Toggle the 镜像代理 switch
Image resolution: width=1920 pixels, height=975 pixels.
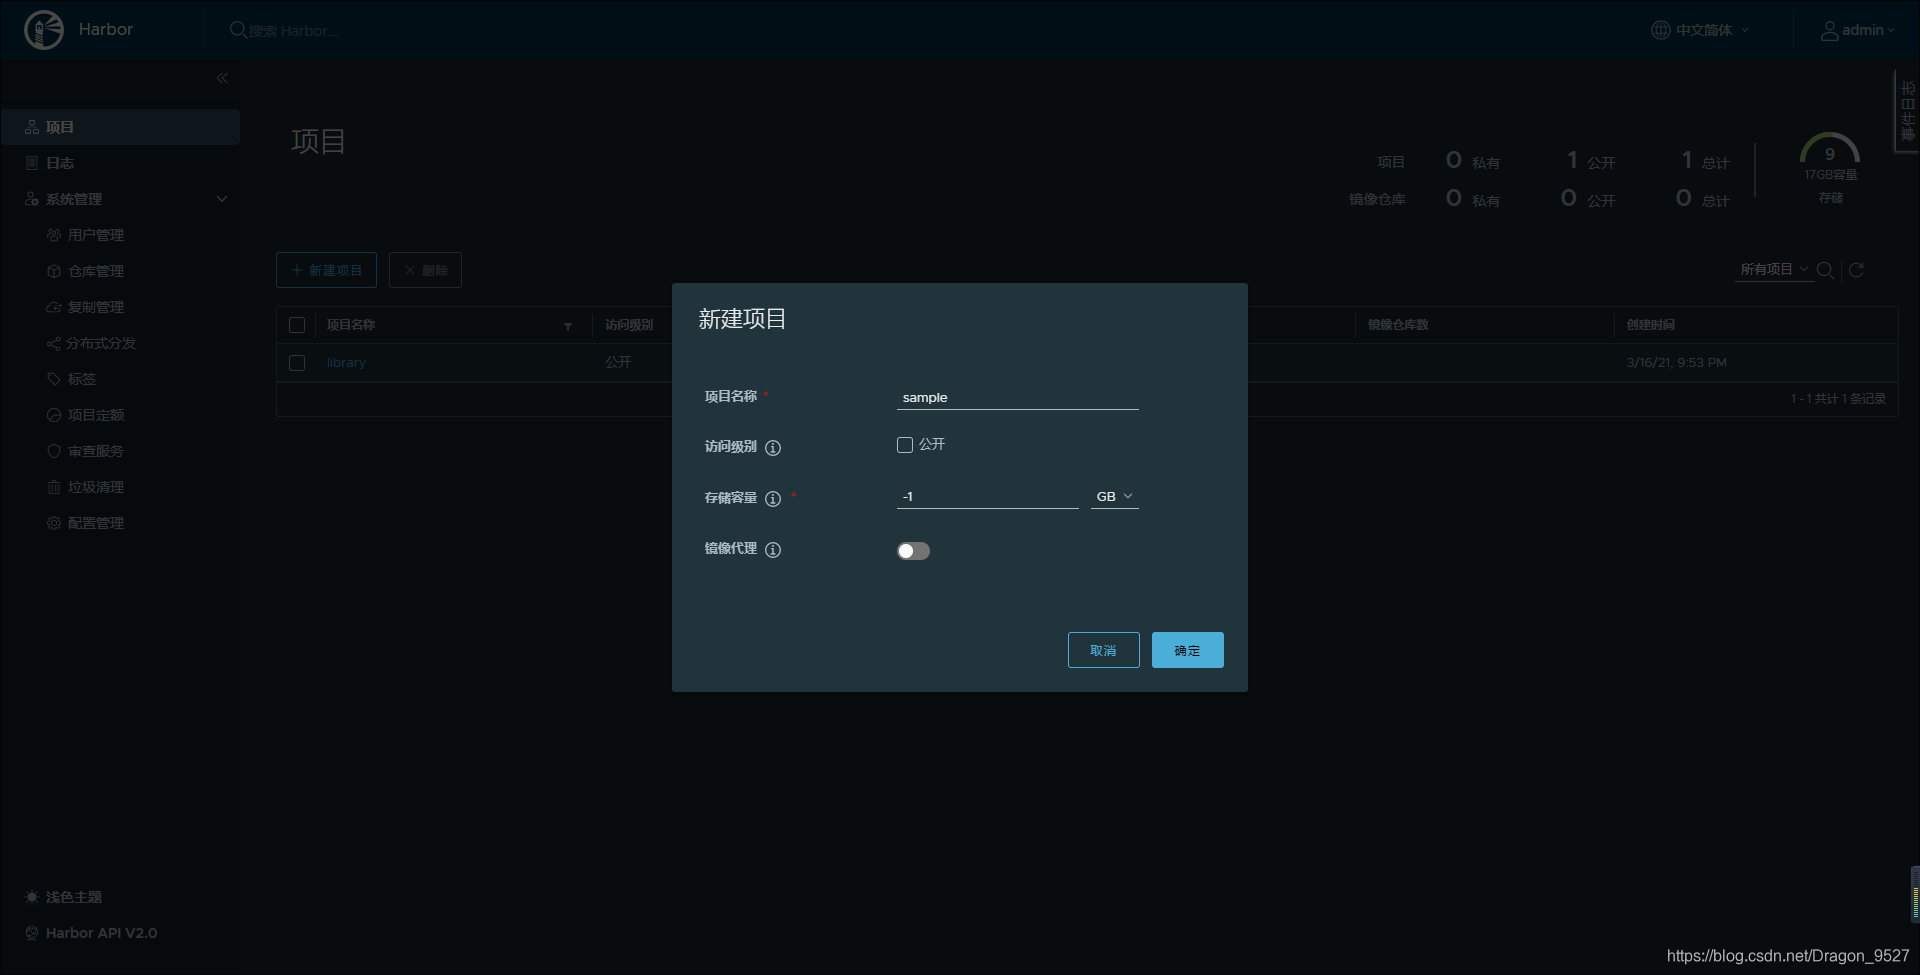click(913, 551)
